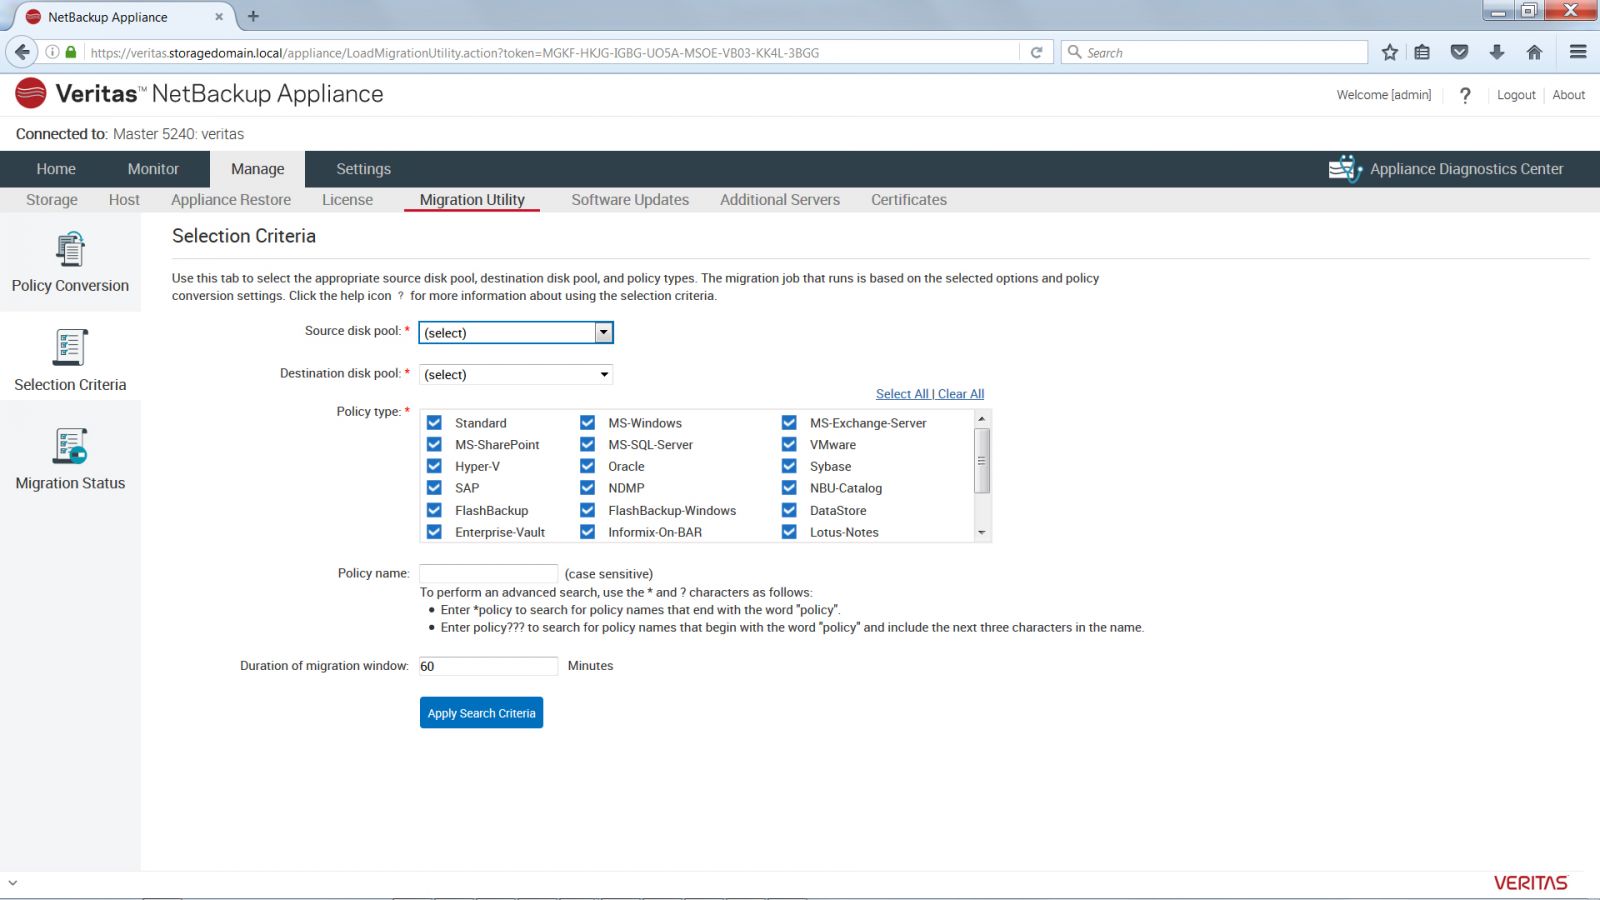Toggle NBU-Catalog checkbox

click(x=789, y=488)
